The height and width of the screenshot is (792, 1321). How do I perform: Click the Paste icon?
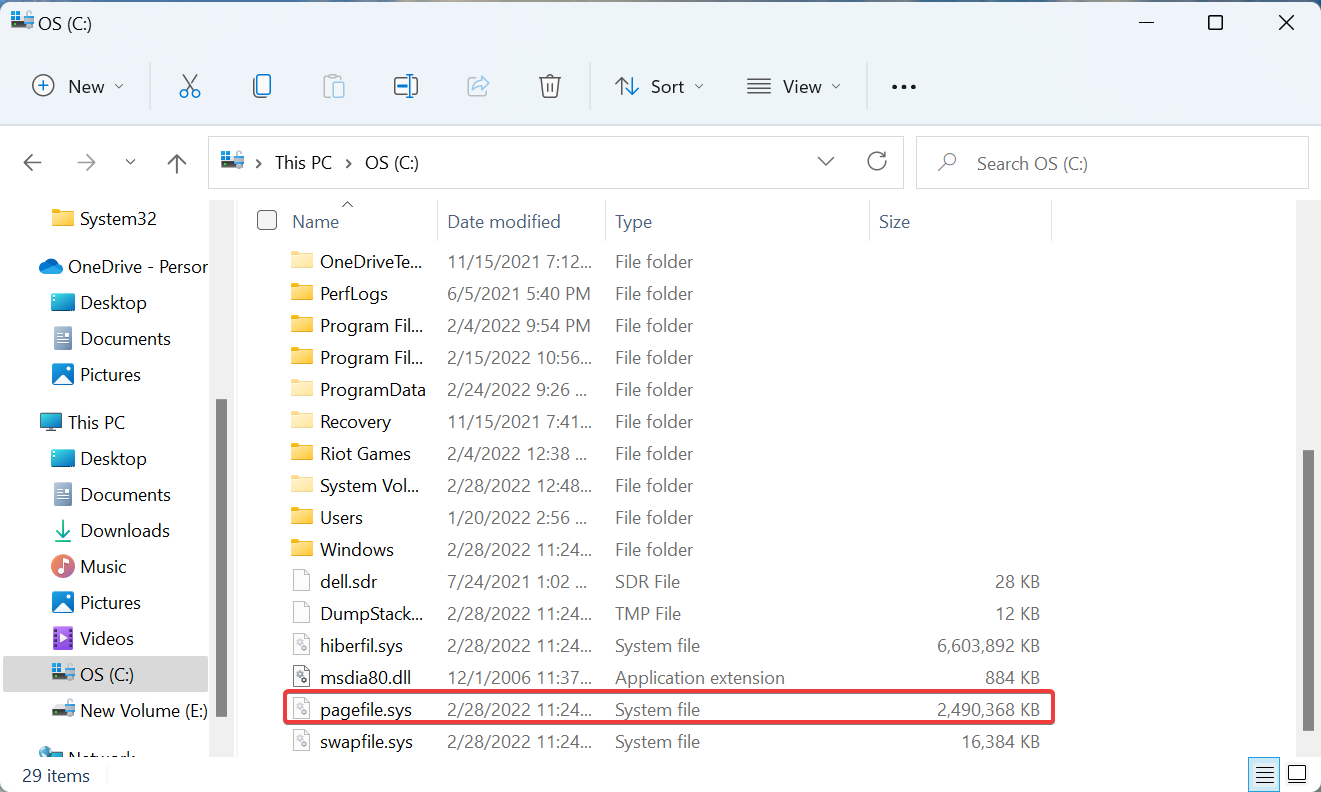pyautogui.click(x=334, y=86)
